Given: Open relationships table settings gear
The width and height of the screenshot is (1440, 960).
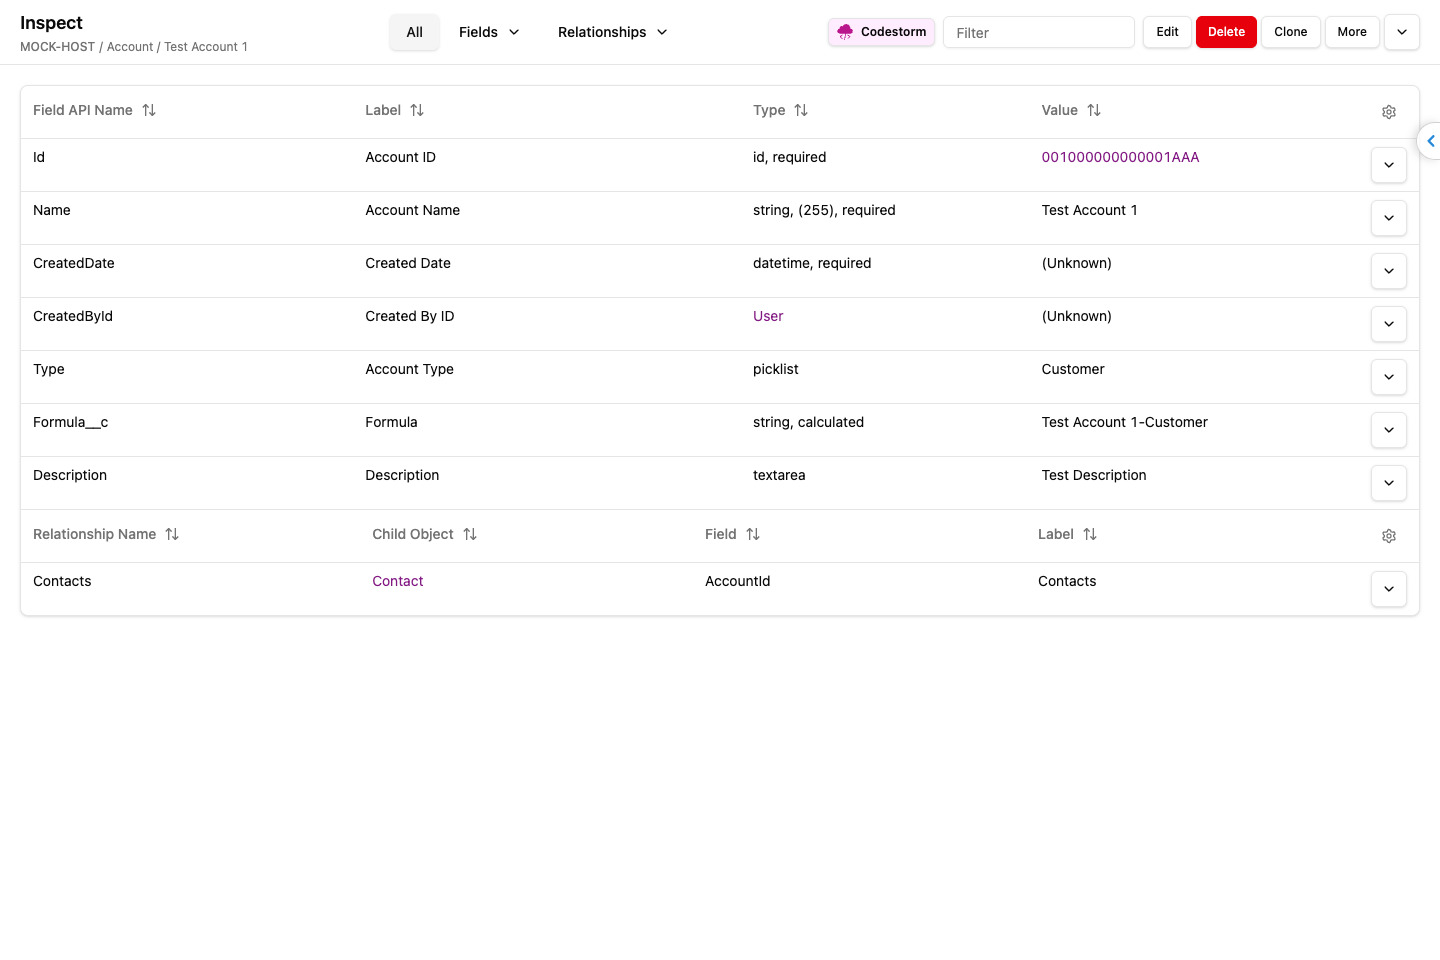Looking at the screenshot, I should coord(1389,536).
